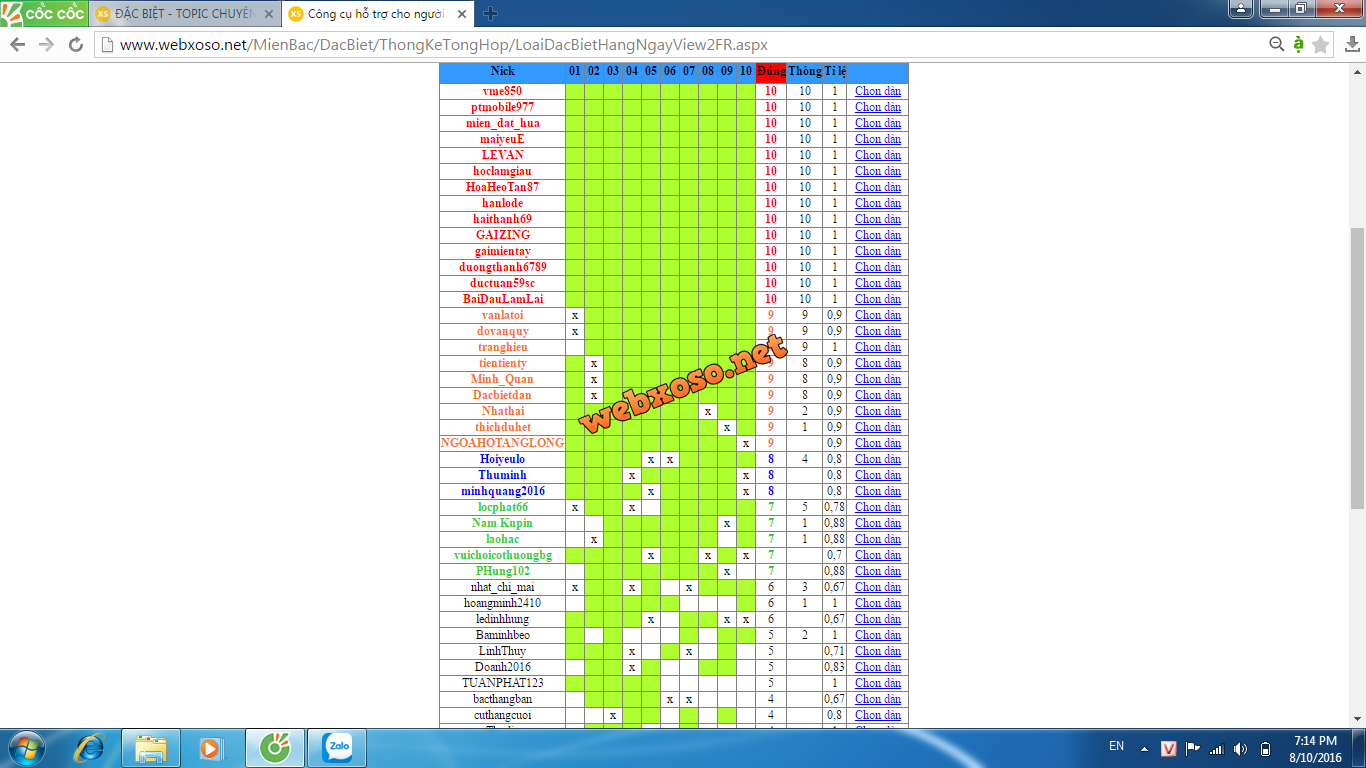Image resolution: width=1366 pixels, height=768 pixels.
Task: Reload the current page
Action: tap(75, 45)
